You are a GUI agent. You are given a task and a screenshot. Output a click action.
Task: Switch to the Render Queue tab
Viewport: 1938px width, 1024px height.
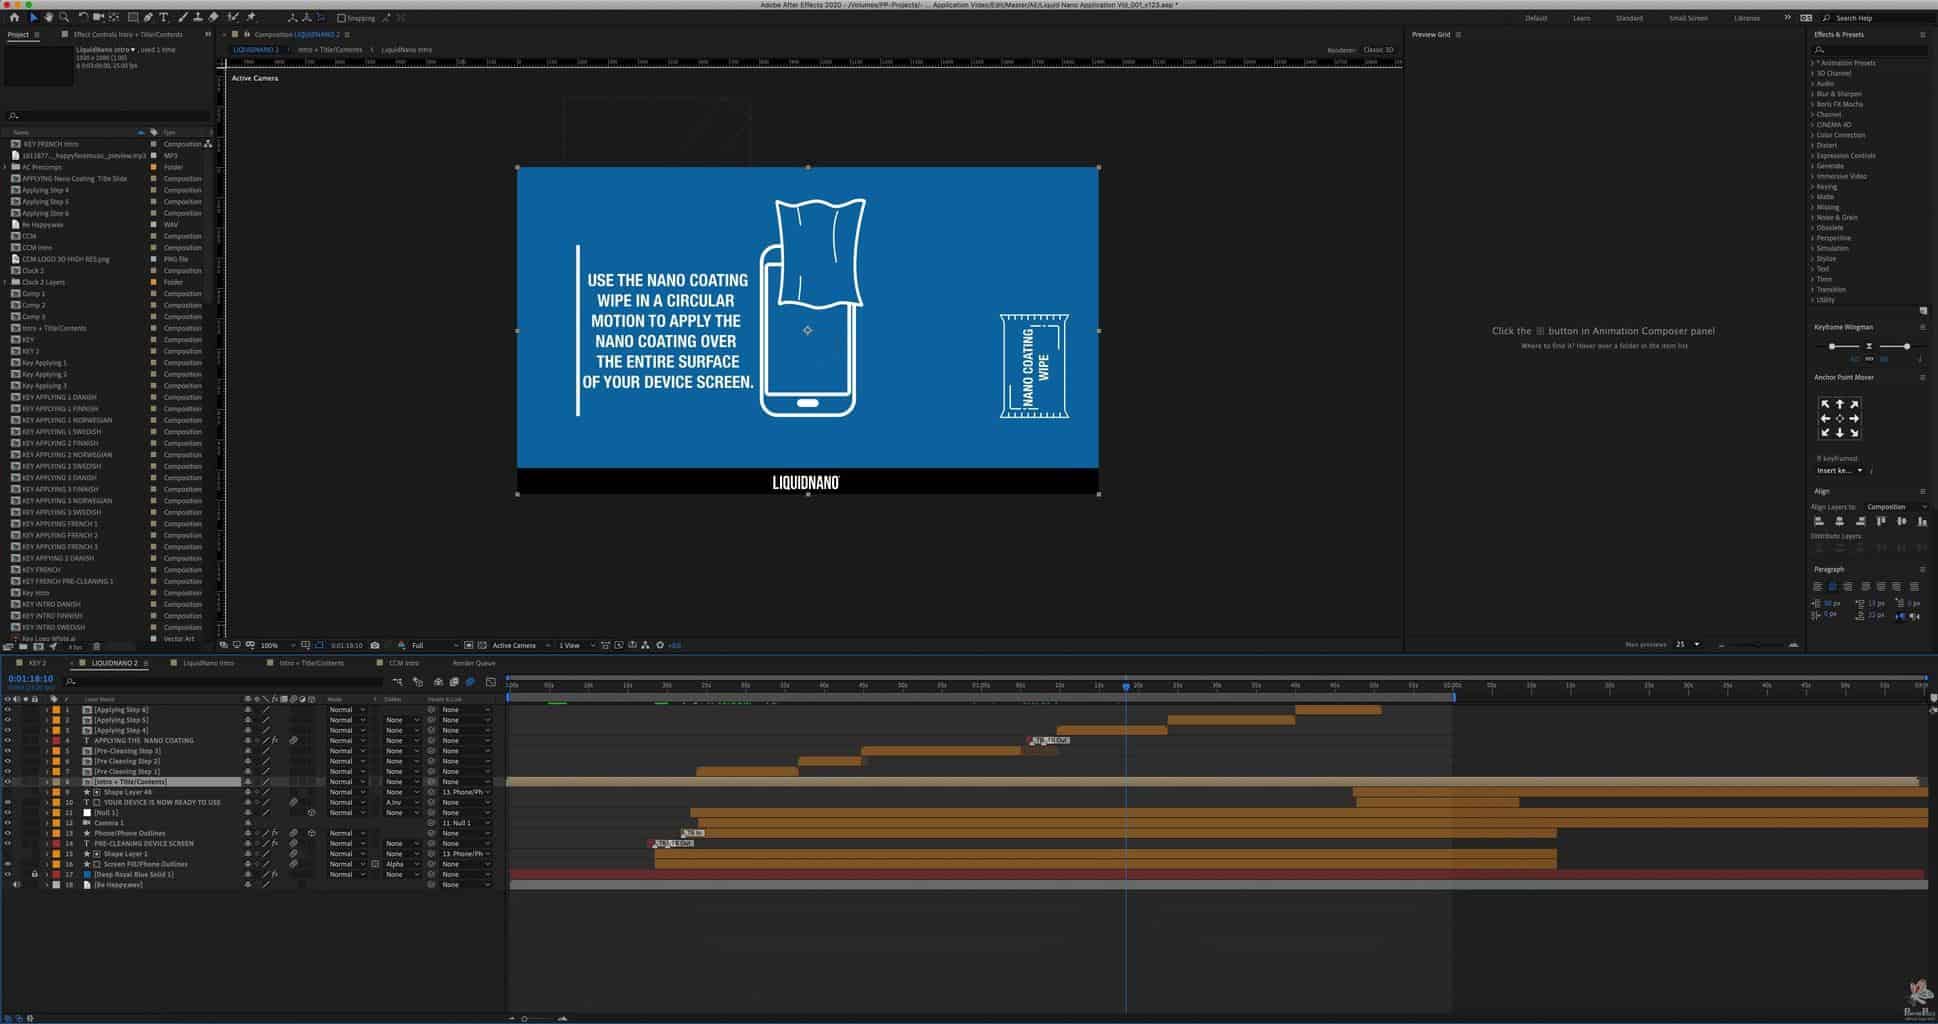pyautogui.click(x=474, y=663)
